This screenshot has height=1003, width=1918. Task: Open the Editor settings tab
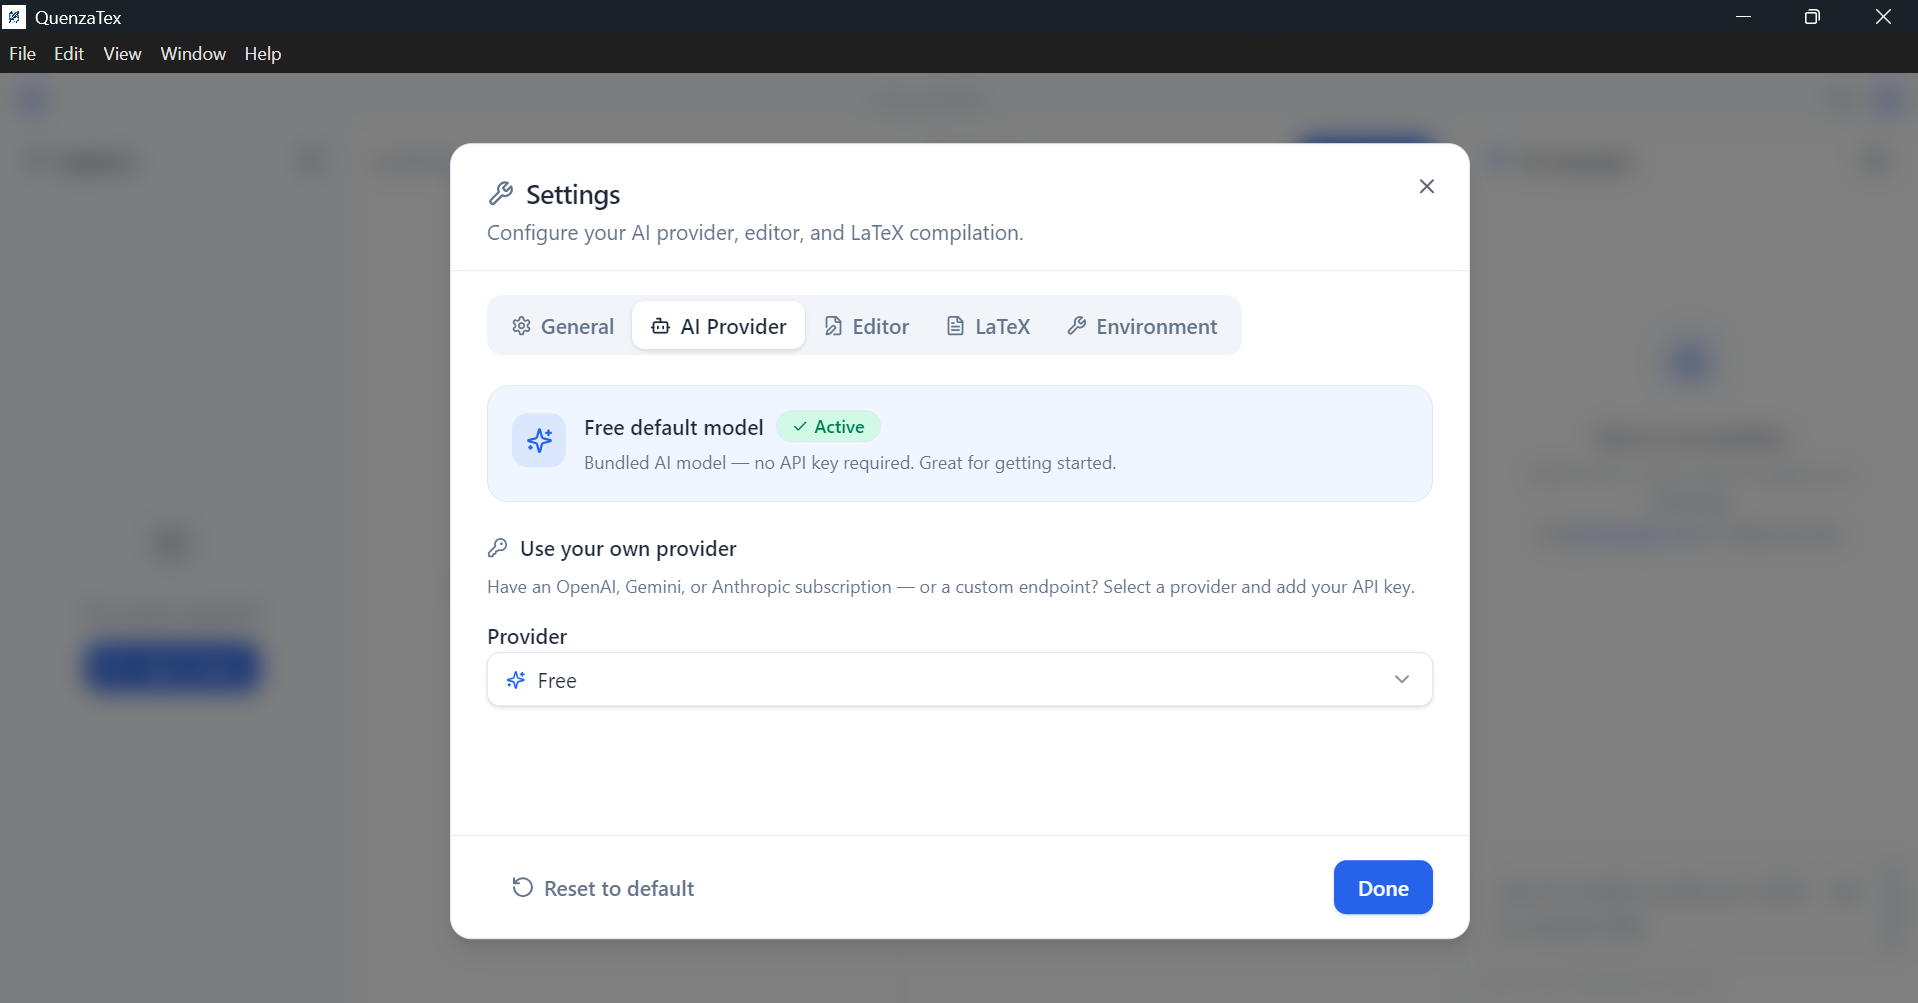tap(866, 326)
